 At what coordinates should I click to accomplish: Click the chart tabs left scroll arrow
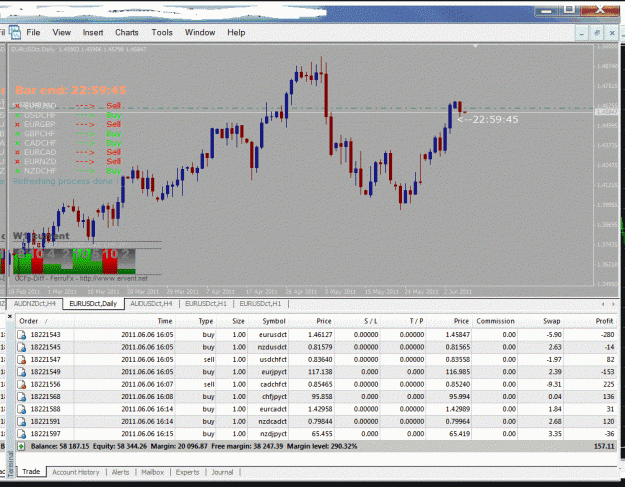603,304
